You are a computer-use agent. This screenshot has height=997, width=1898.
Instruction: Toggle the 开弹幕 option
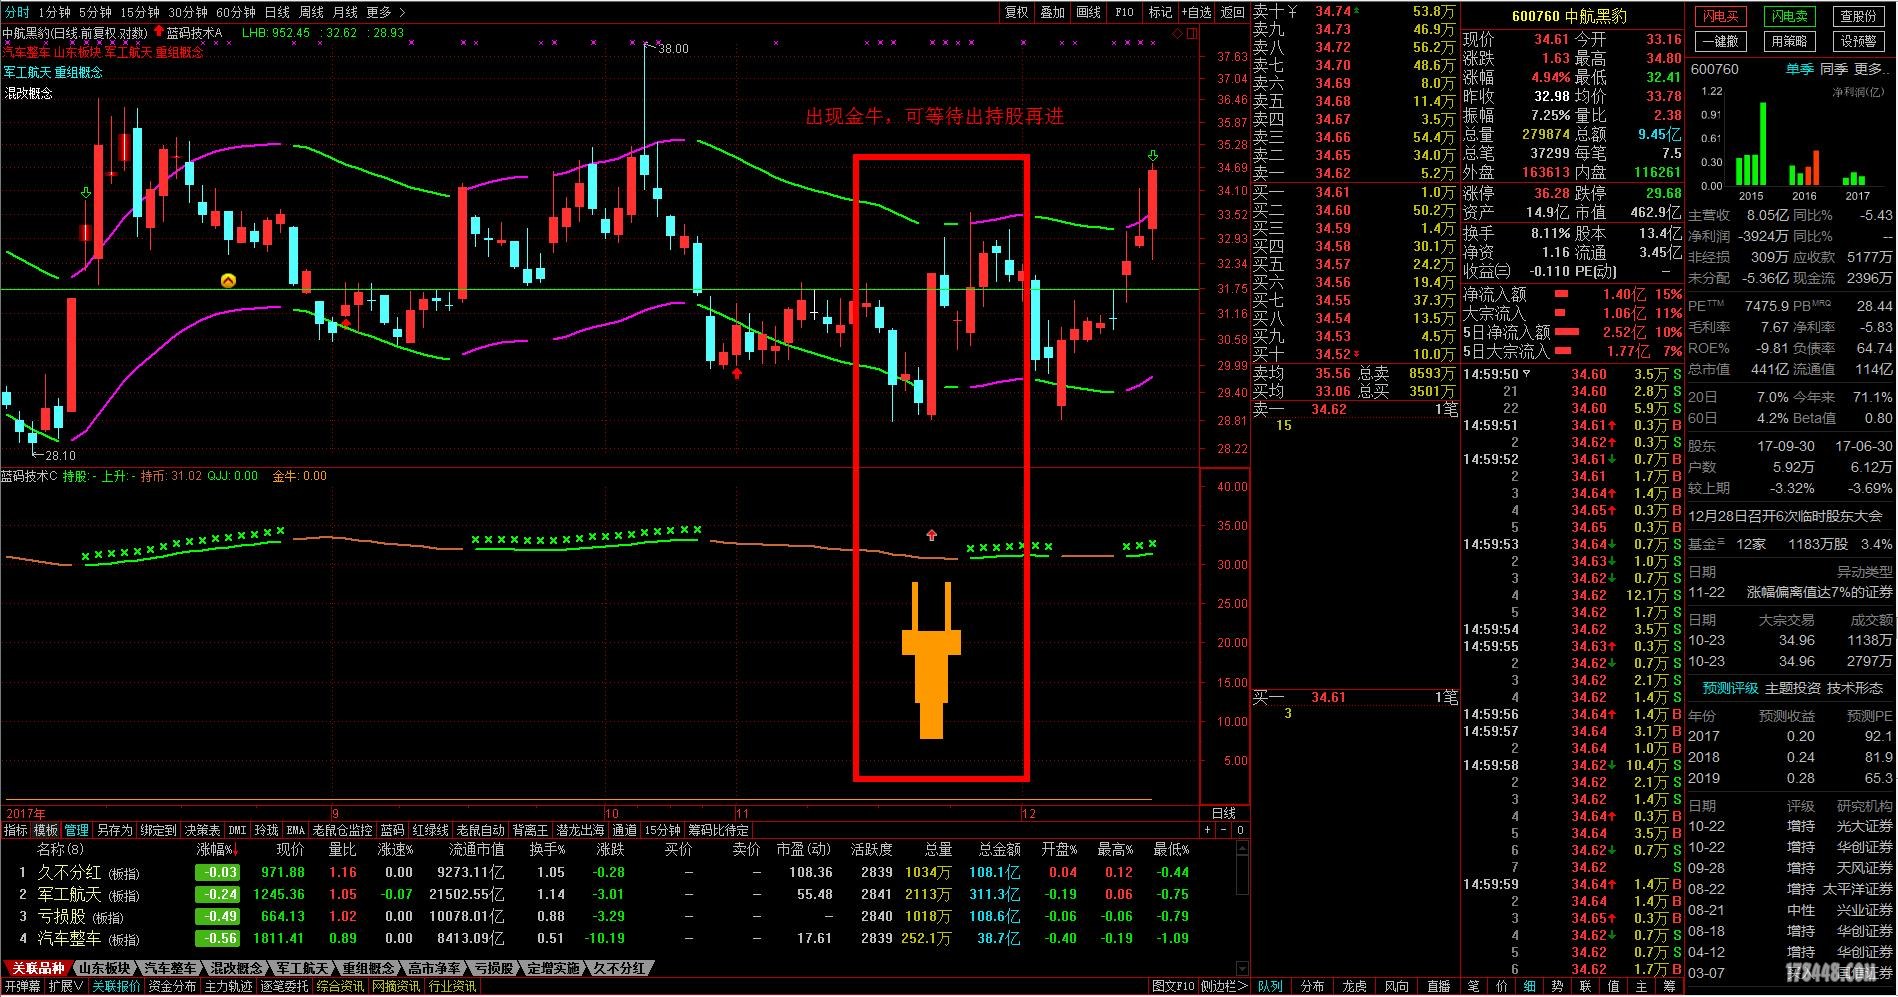click(22, 986)
